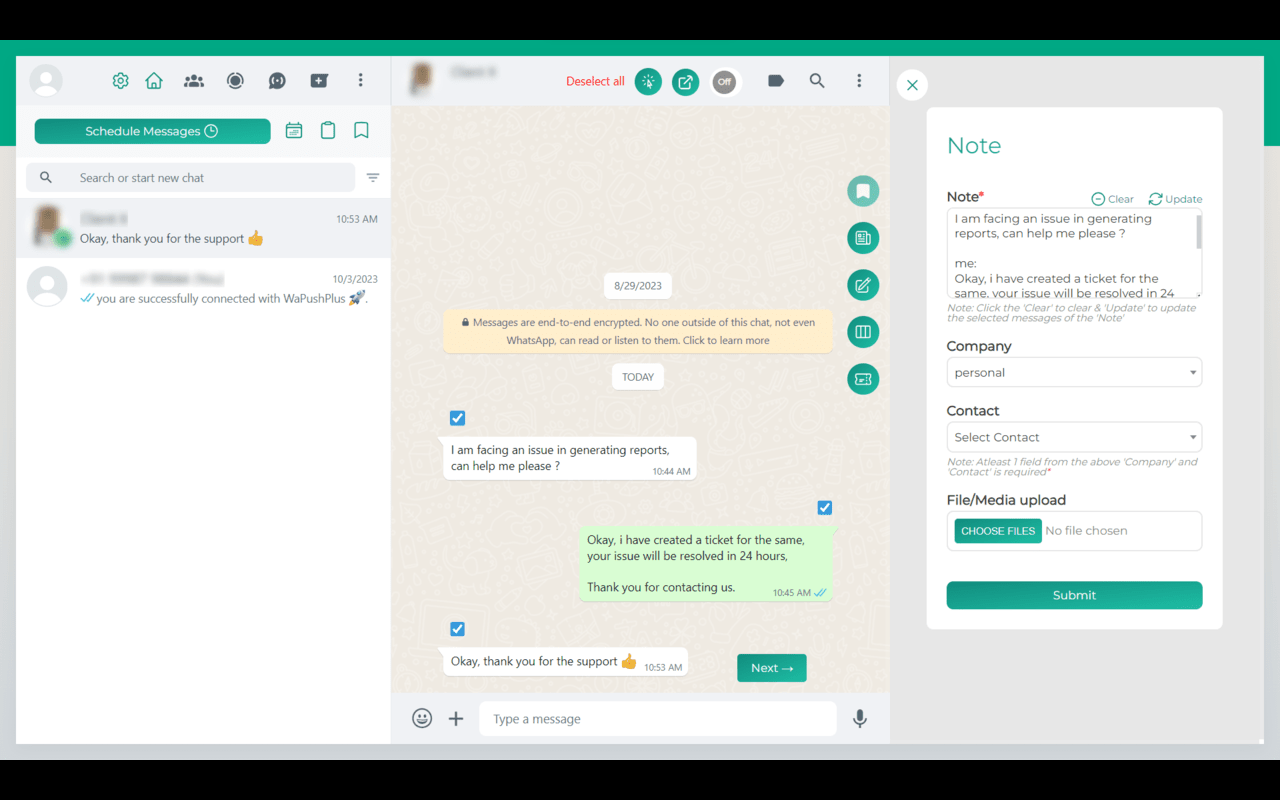Select the contacts group icon in the header
This screenshot has height=800, width=1280.
pos(194,81)
